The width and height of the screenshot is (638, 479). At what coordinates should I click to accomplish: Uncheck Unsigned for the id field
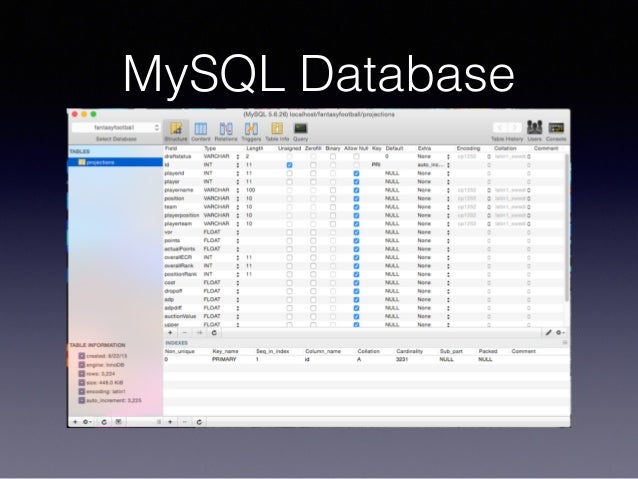pyautogui.click(x=289, y=165)
